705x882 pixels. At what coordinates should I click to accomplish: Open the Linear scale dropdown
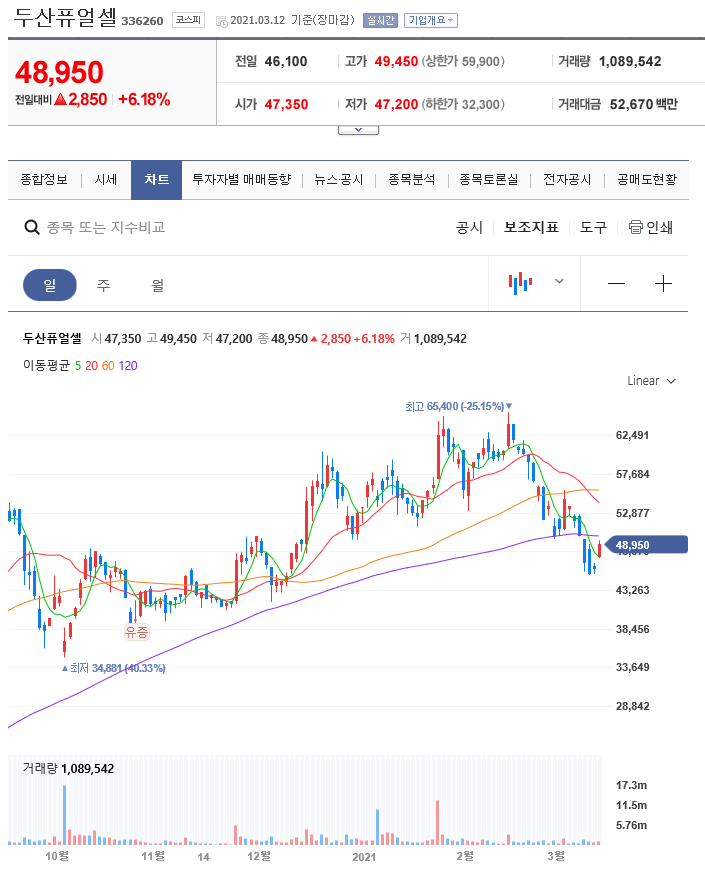tap(651, 381)
